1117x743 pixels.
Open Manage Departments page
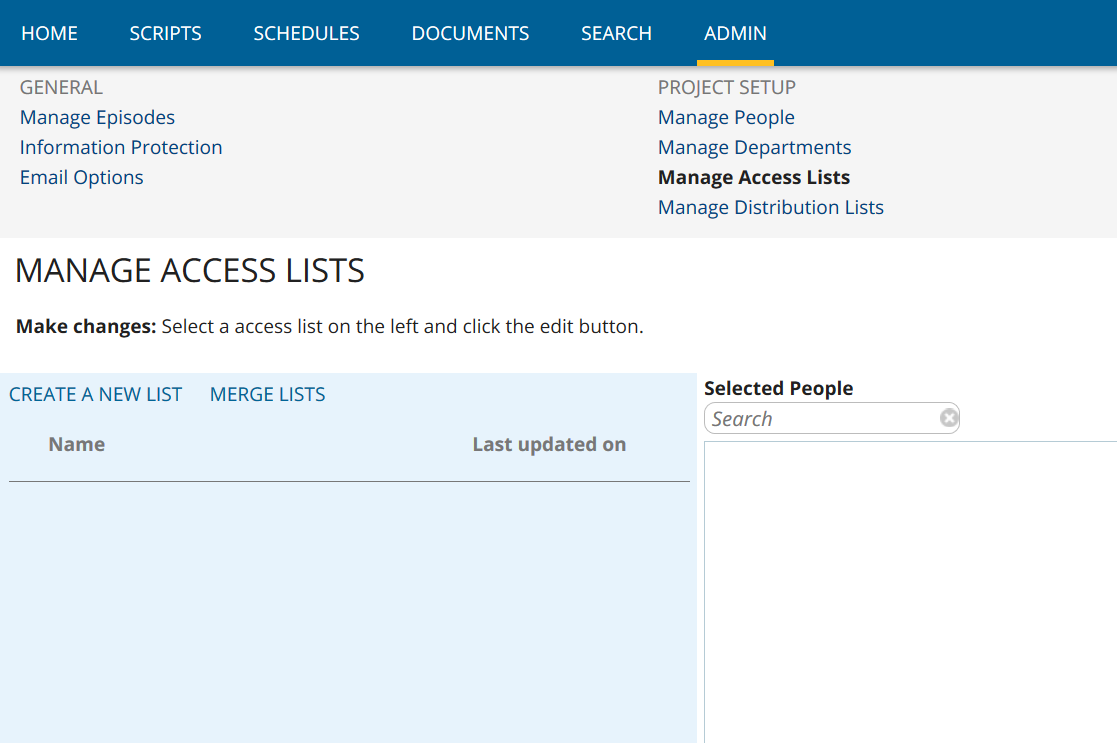754,147
